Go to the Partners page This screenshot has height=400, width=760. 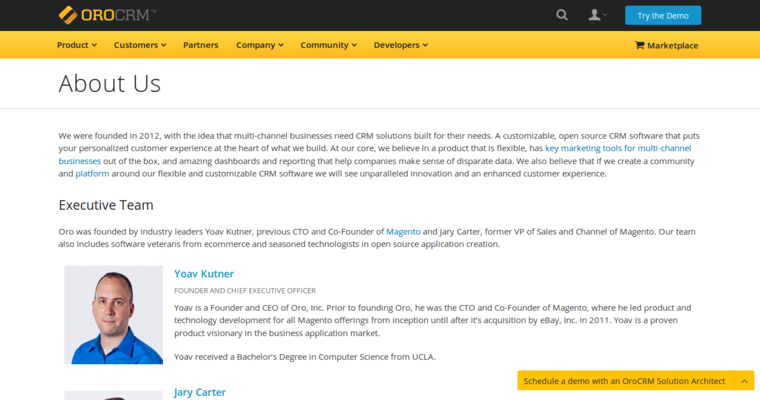(200, 45)
